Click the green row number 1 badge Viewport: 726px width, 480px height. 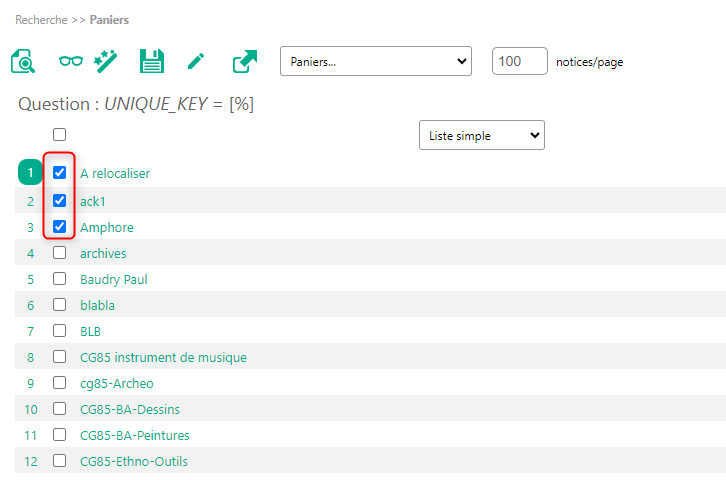pyautogui.click(x=30, y=173)
